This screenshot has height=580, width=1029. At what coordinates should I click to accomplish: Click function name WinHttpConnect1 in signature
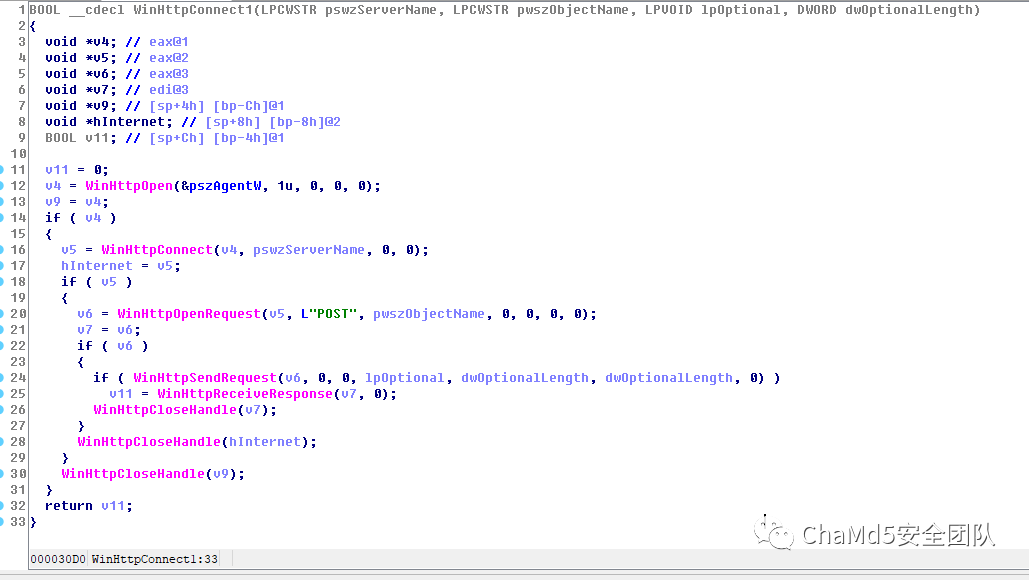tap(193, 10)
